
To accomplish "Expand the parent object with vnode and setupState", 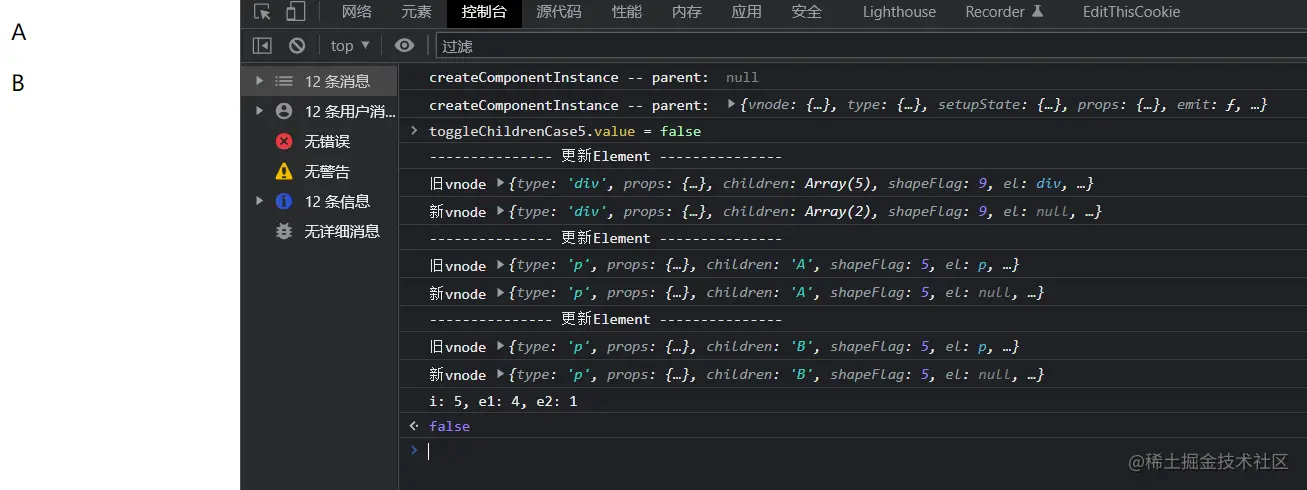I will [x=732, y=105].
